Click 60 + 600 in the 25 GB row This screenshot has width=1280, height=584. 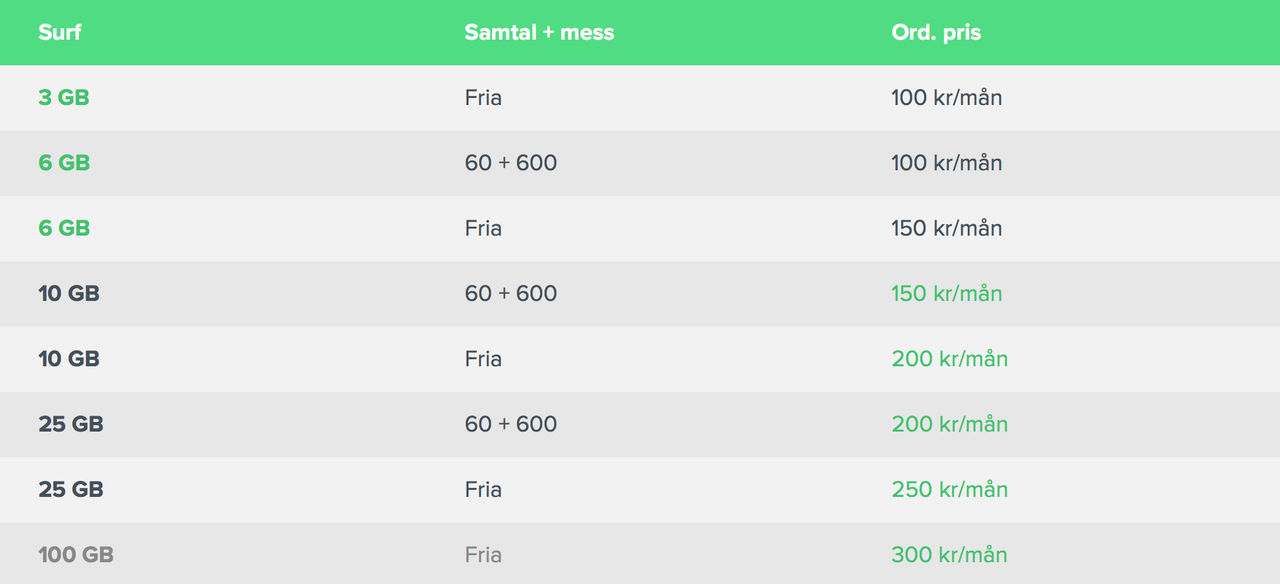(510, 424)
